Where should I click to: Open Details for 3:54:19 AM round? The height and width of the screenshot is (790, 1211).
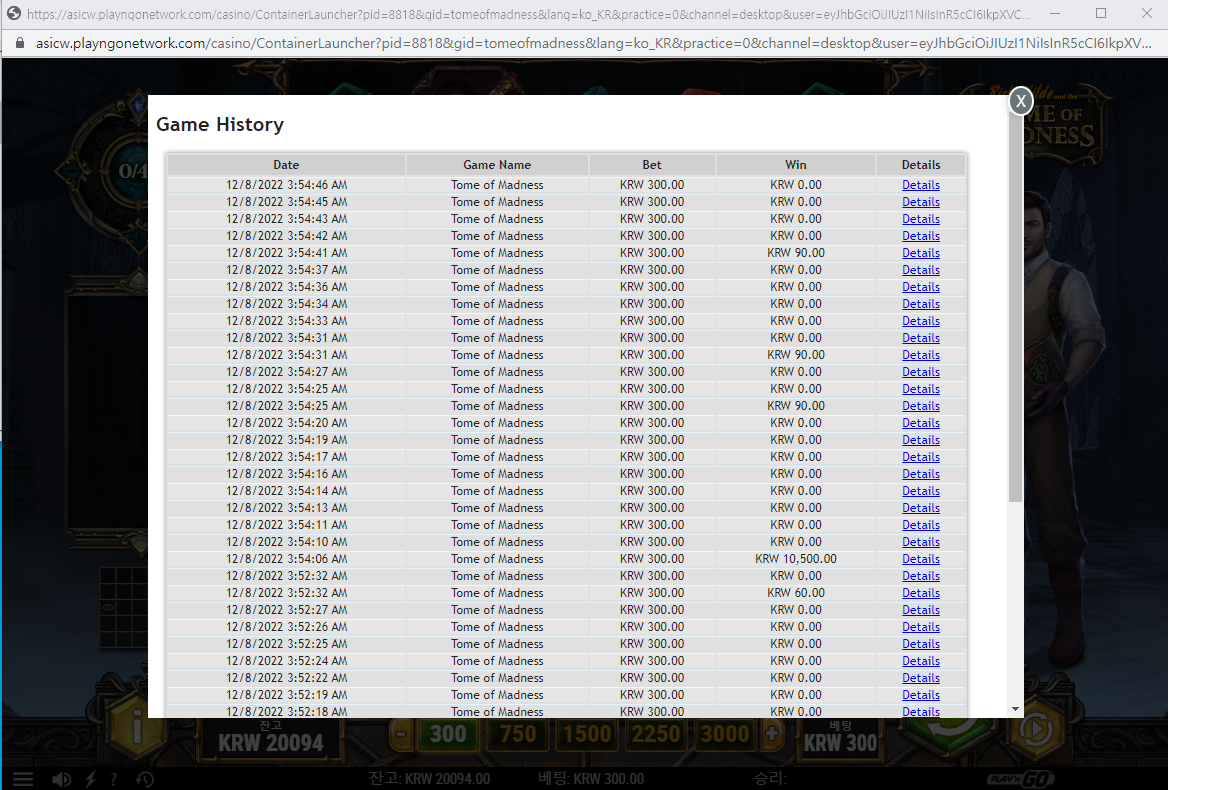[x=921, y=440]
